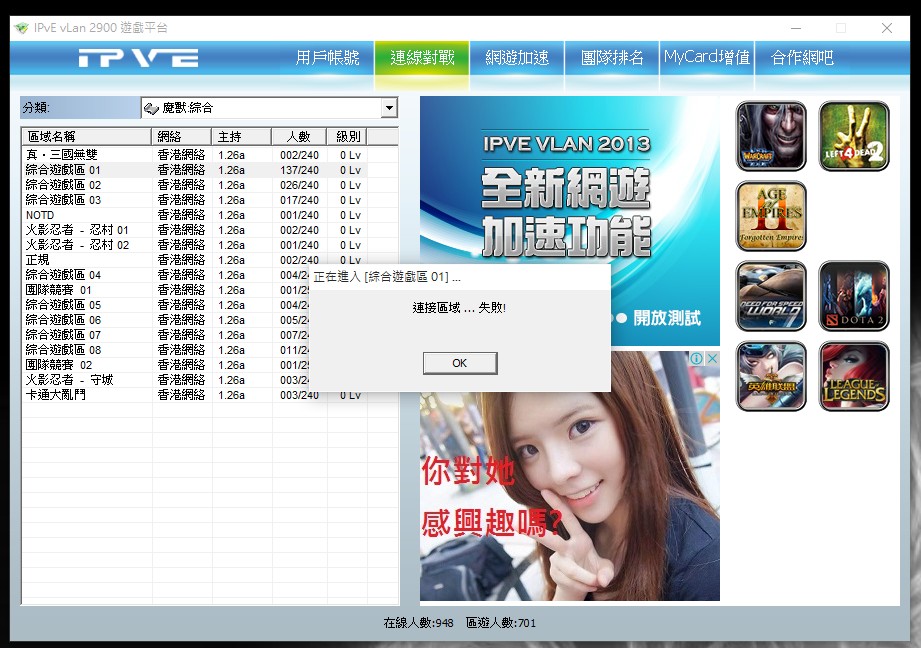This screenshot has height=648, width=921.
Task: Expand the 分類 category dropdown
Action: tap(389, 108)
